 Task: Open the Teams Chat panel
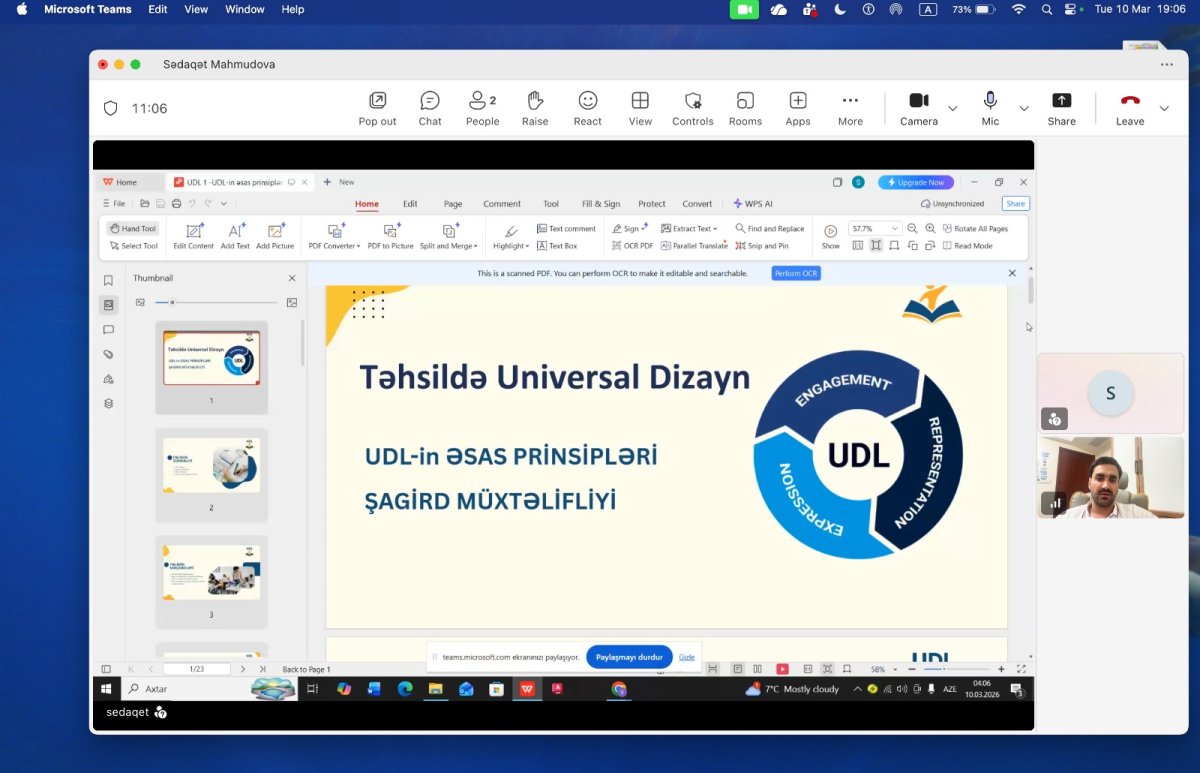click(430, 108)
